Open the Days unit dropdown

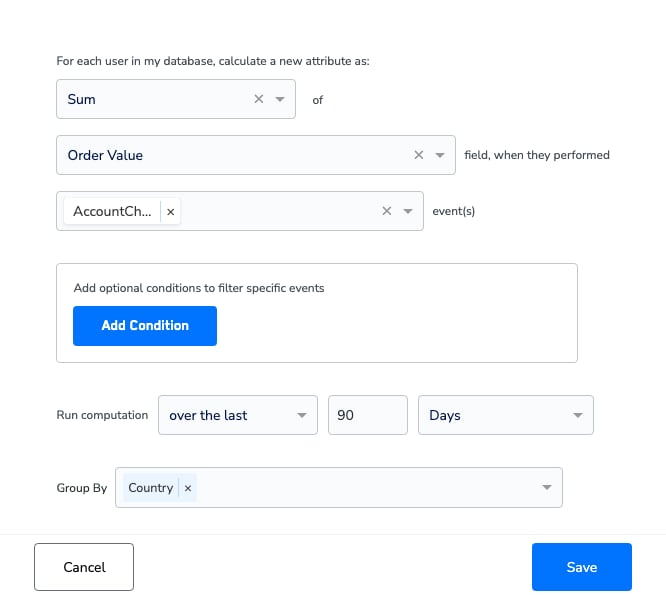[506, 415]
